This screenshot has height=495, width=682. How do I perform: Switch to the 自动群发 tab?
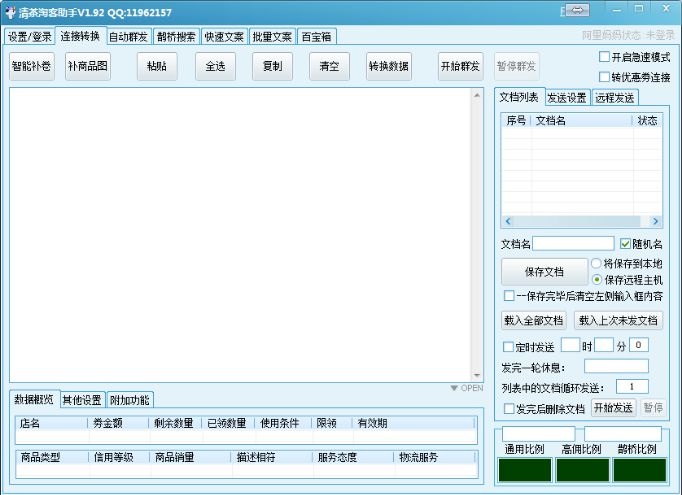[x=128, y=37]
